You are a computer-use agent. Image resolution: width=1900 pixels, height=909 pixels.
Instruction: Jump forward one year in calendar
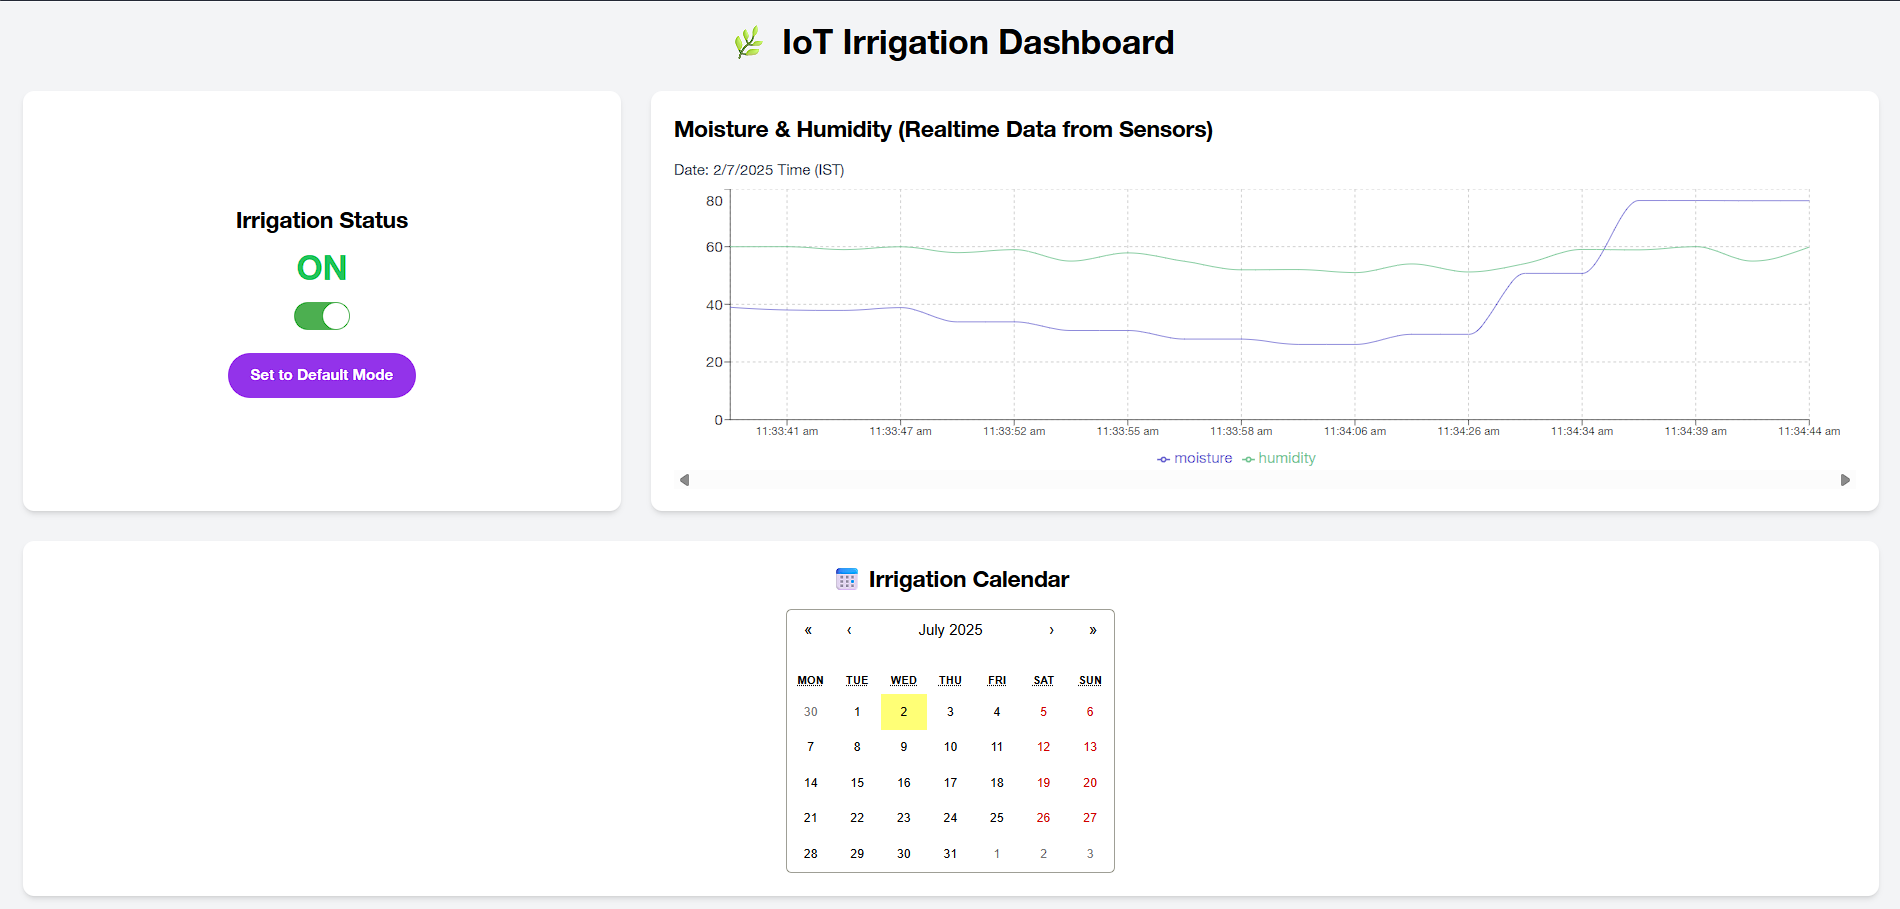point(1092,630)
